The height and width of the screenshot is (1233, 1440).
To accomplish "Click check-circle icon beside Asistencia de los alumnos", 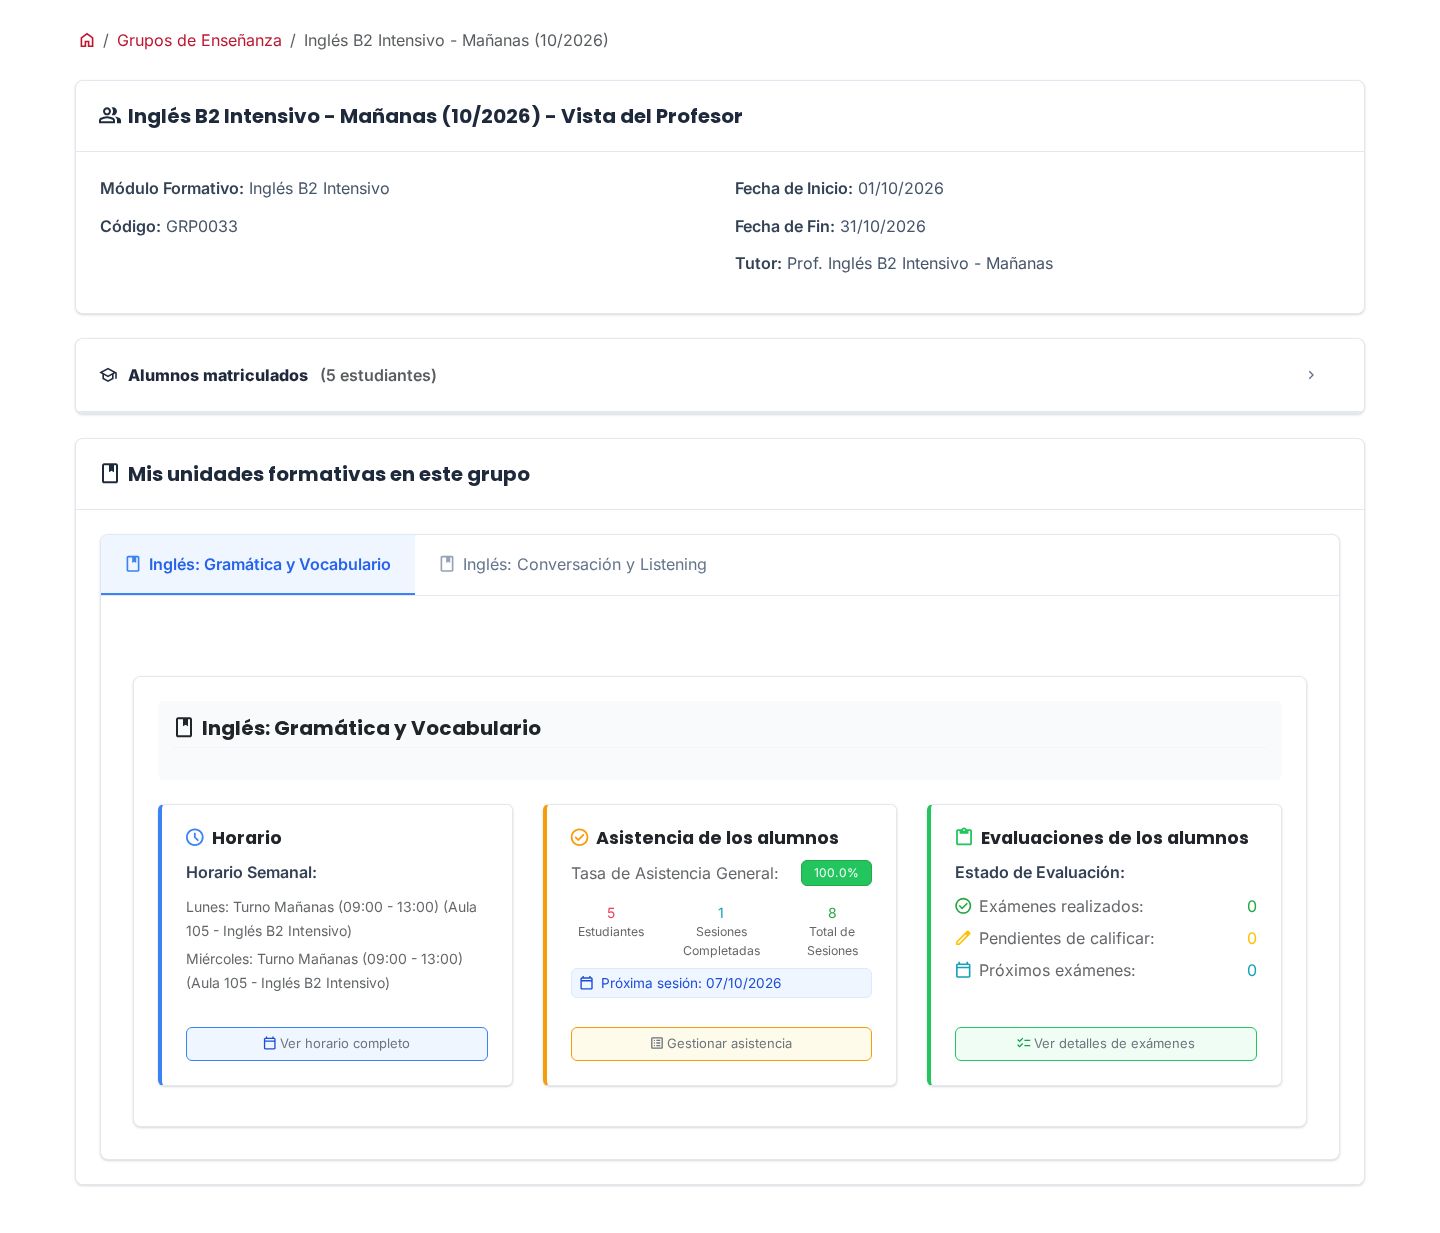I will coord(579,837).
